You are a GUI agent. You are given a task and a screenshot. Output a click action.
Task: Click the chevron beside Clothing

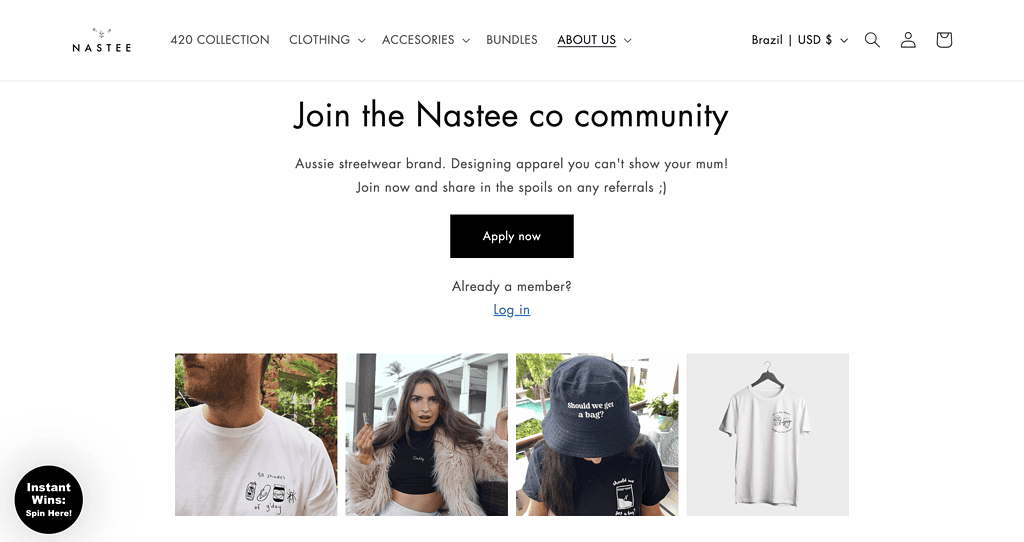[361, 40]
